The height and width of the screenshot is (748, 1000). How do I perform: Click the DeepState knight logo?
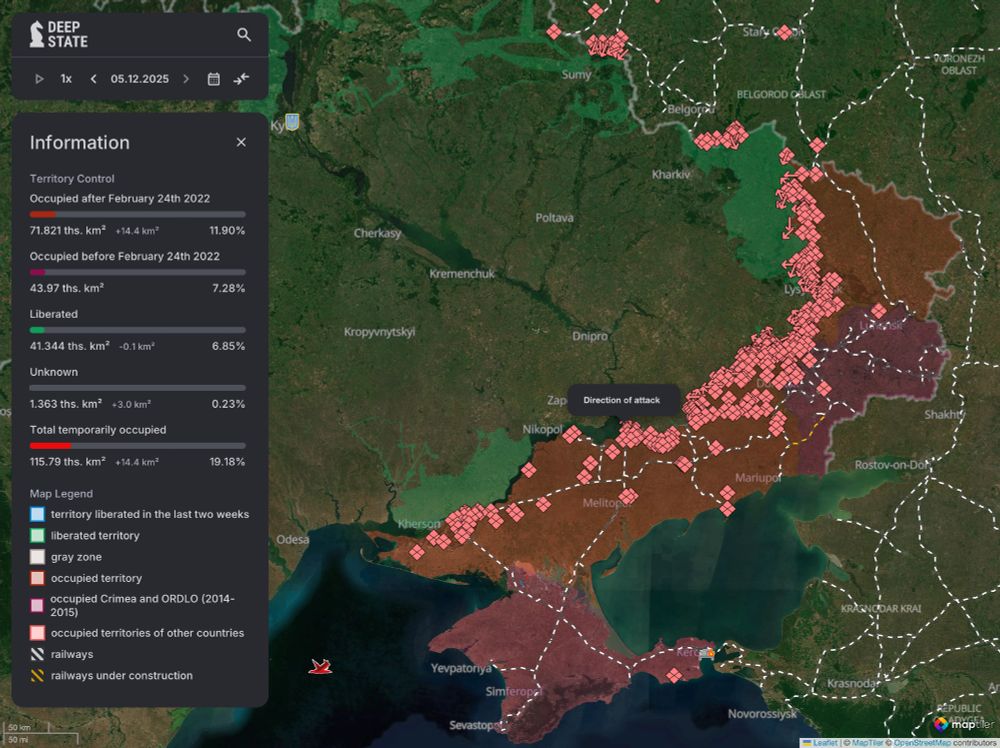(x=37, y=34)
